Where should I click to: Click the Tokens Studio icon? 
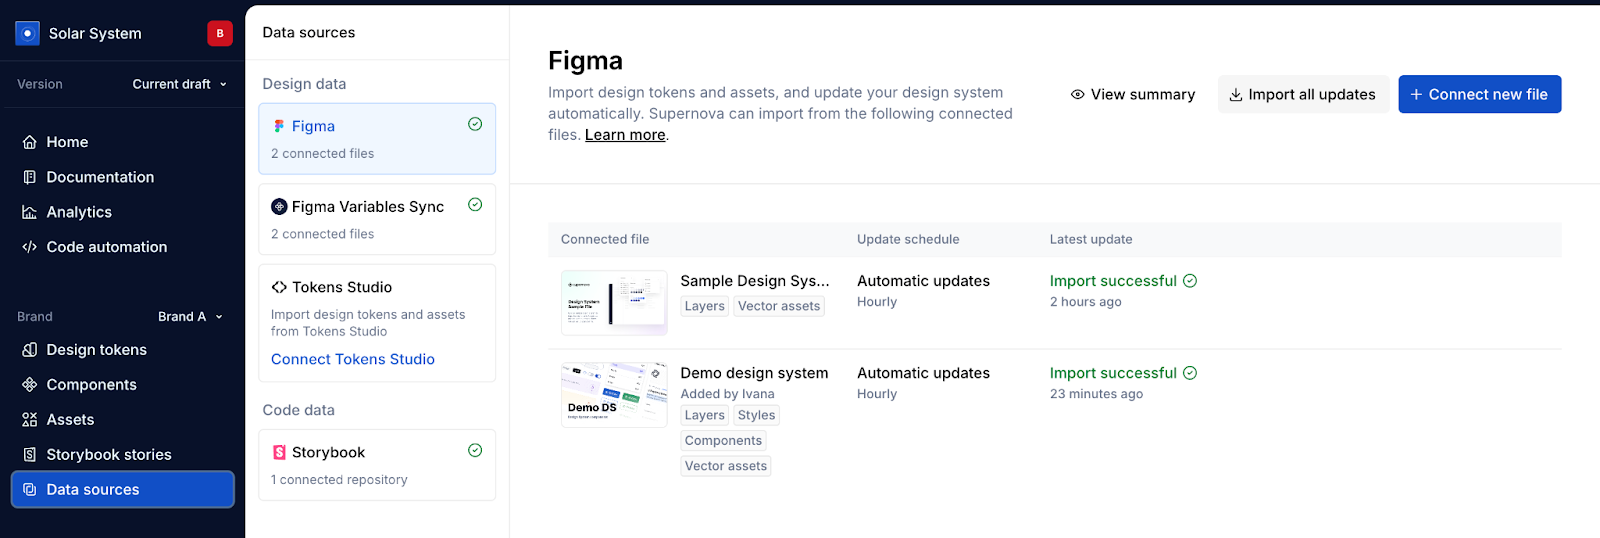click(x=279, y=287)
